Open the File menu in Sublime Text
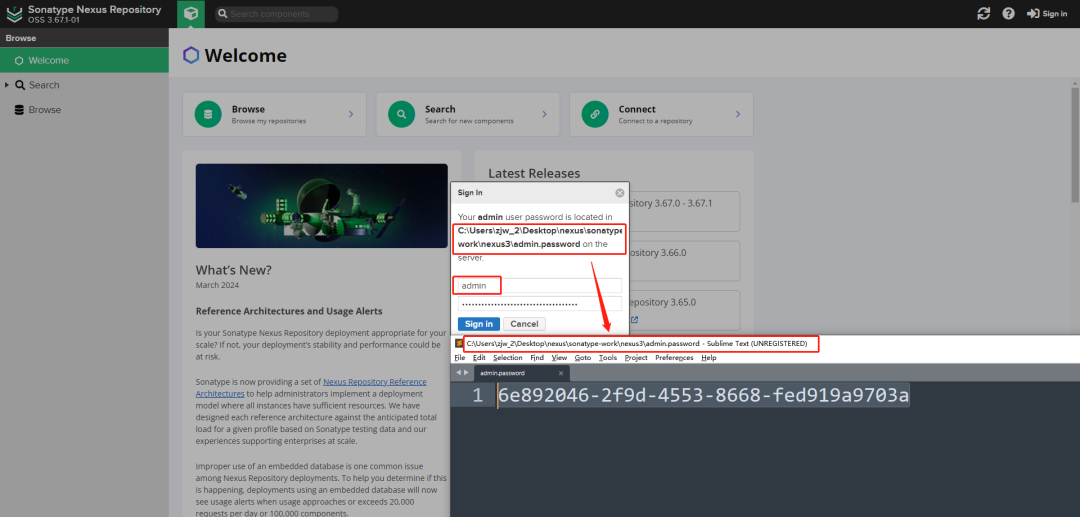Screen dimensions: 1080x517 tap(459, 358)
